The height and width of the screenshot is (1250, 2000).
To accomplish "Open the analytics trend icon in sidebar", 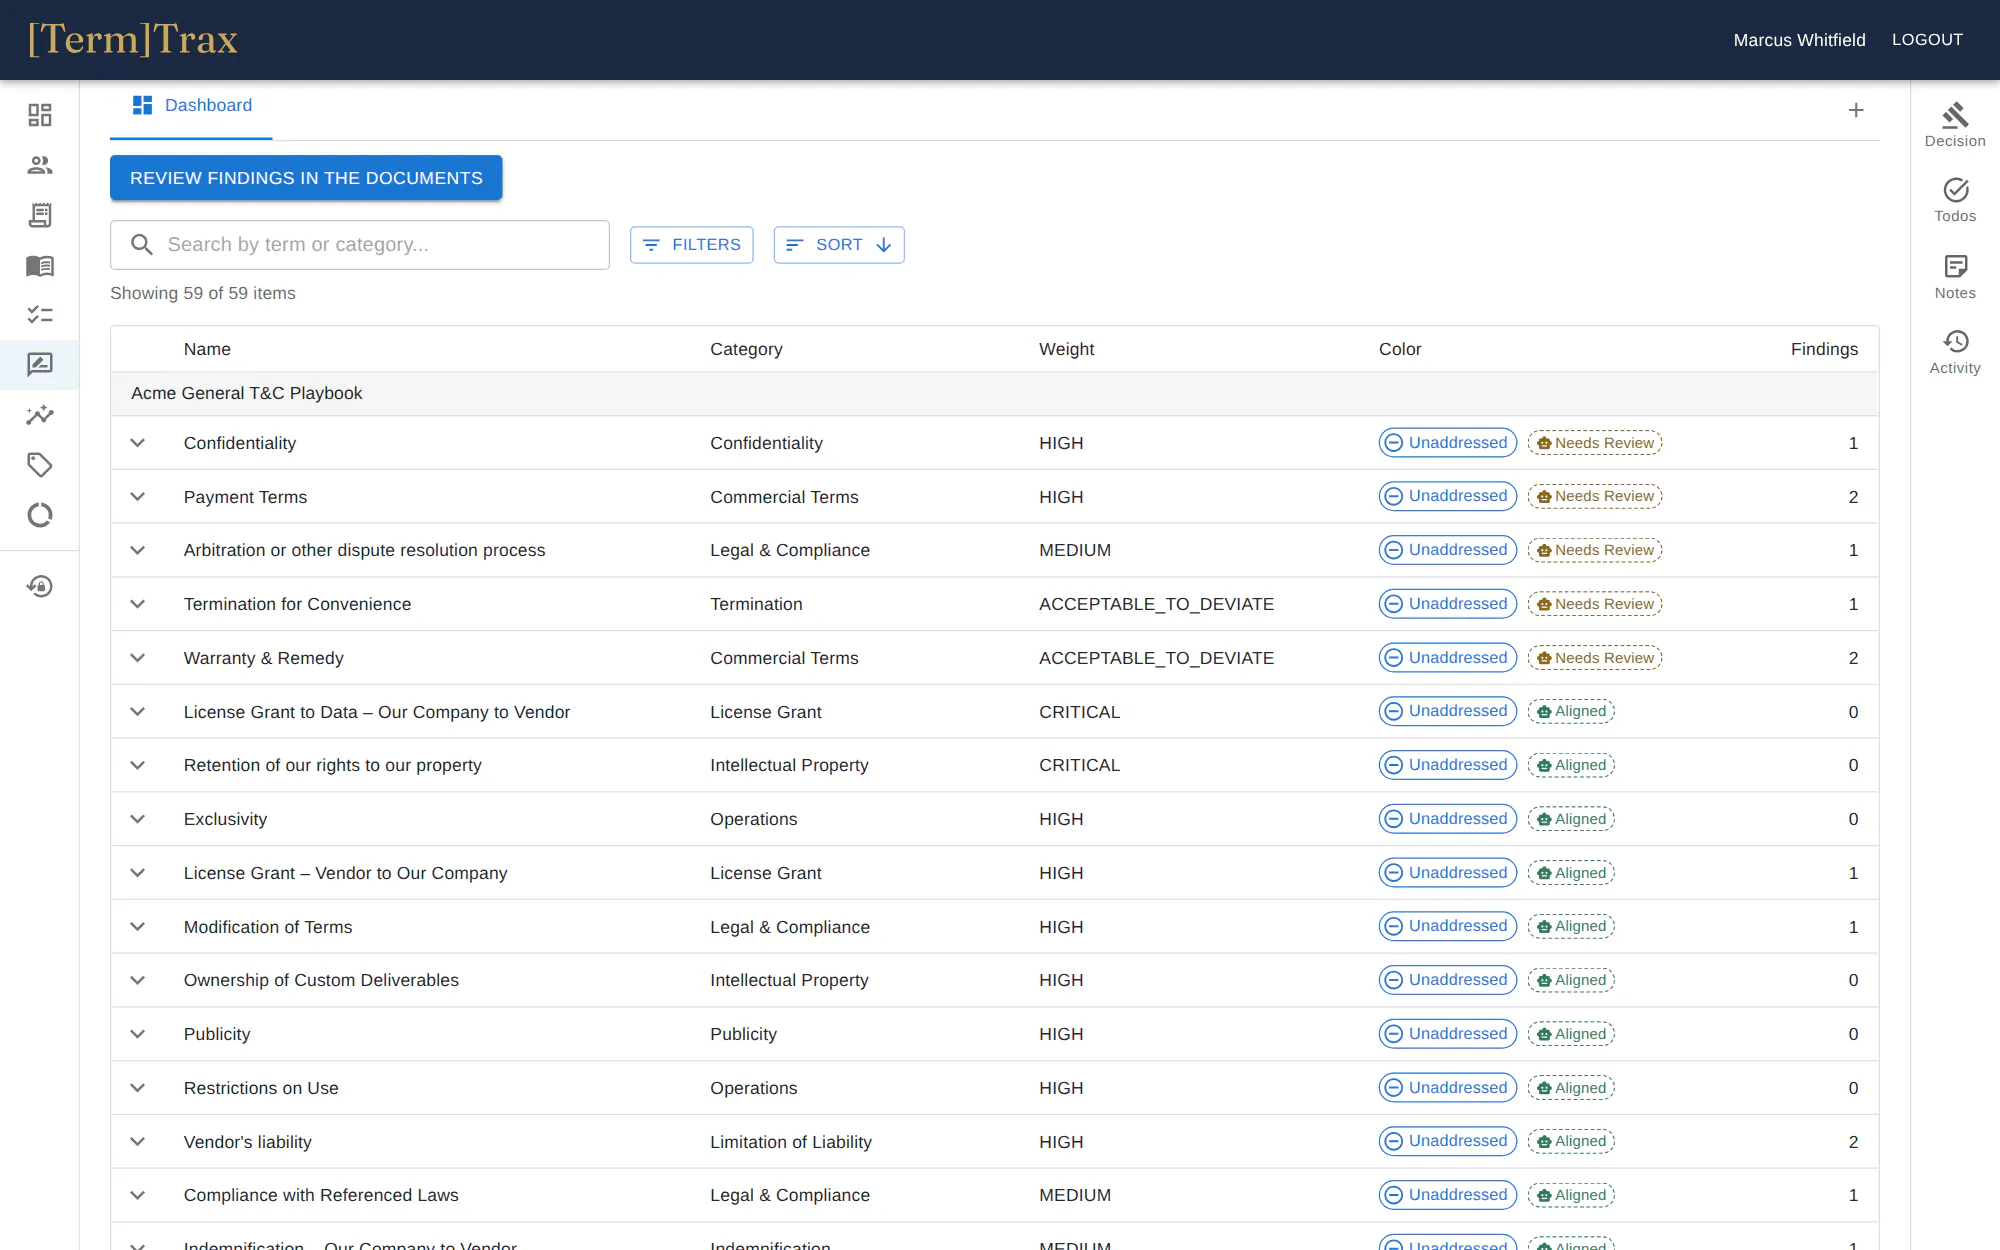I will (40, 415).
